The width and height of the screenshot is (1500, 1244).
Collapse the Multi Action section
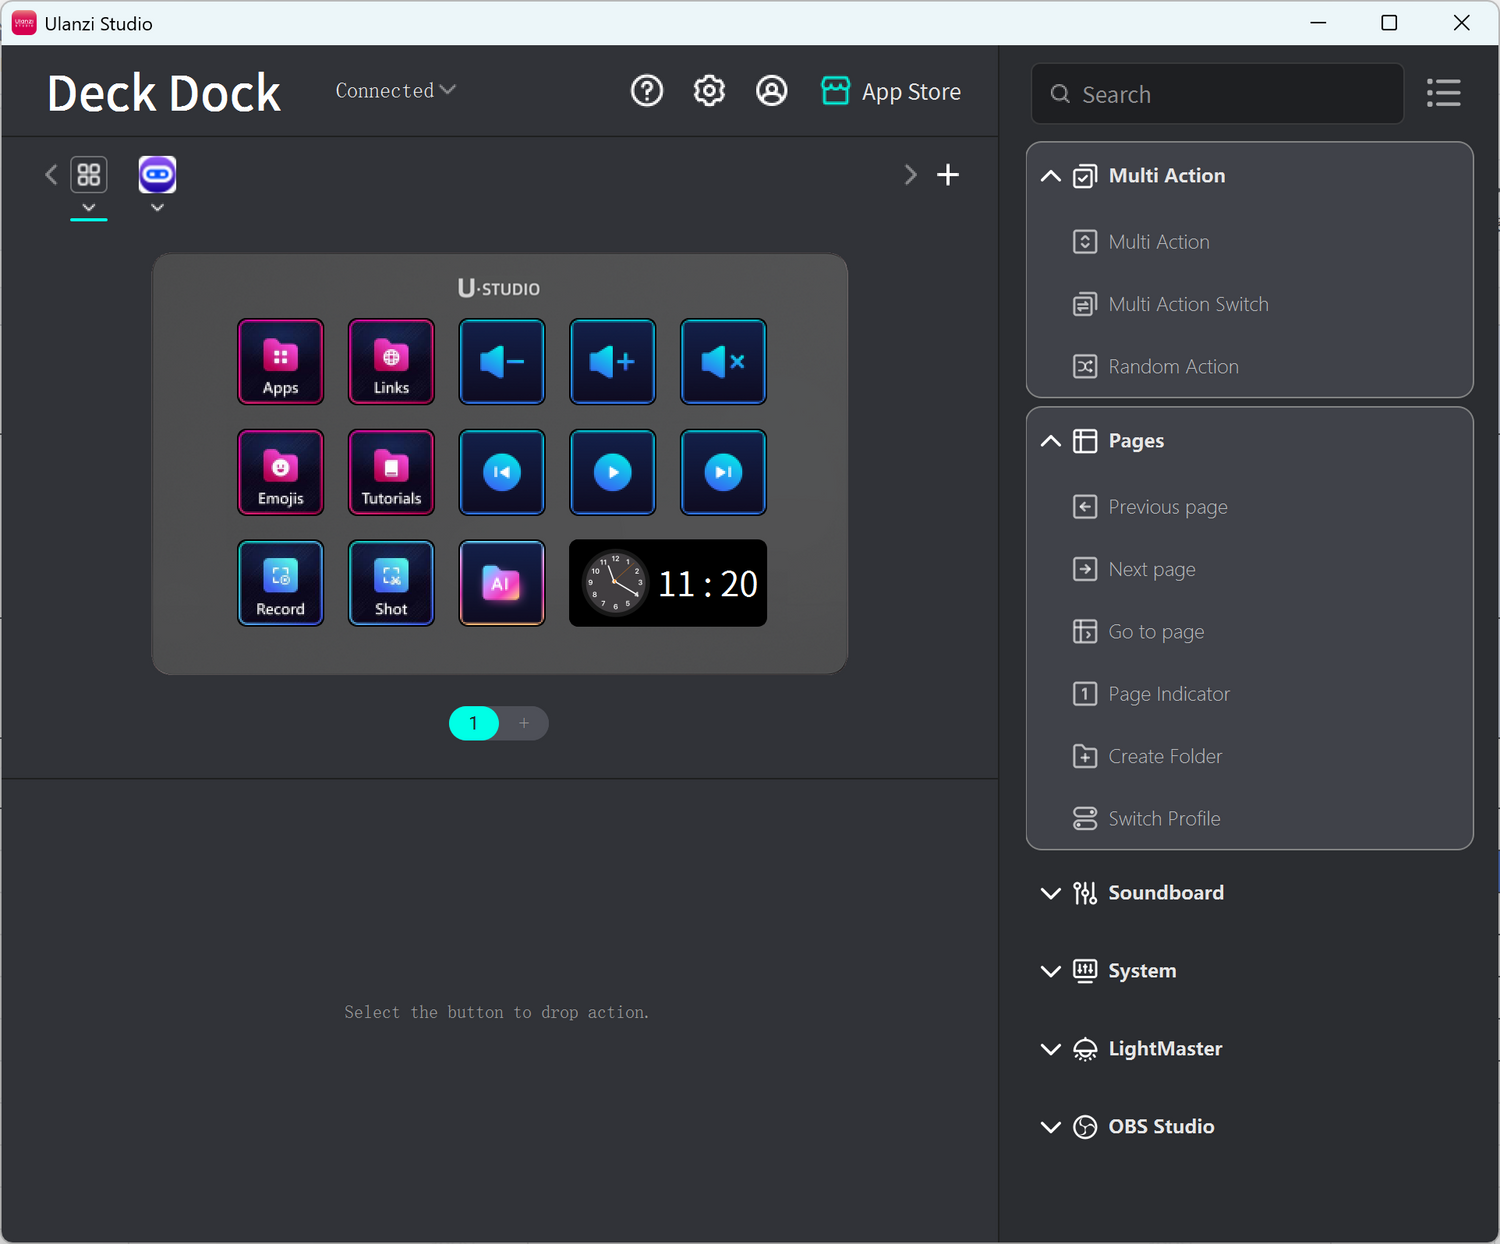(1050, 176)
